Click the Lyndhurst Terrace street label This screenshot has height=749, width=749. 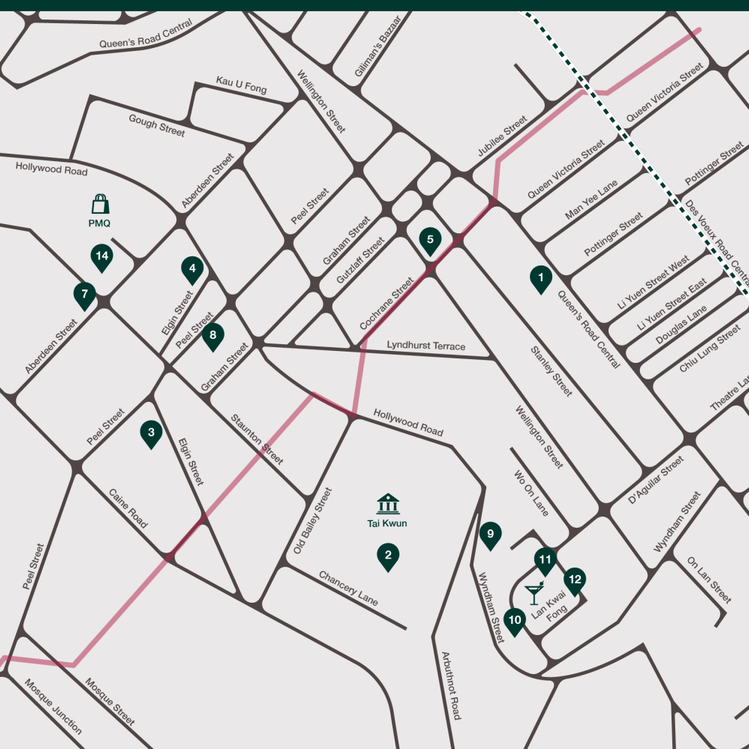pos(426,346)
